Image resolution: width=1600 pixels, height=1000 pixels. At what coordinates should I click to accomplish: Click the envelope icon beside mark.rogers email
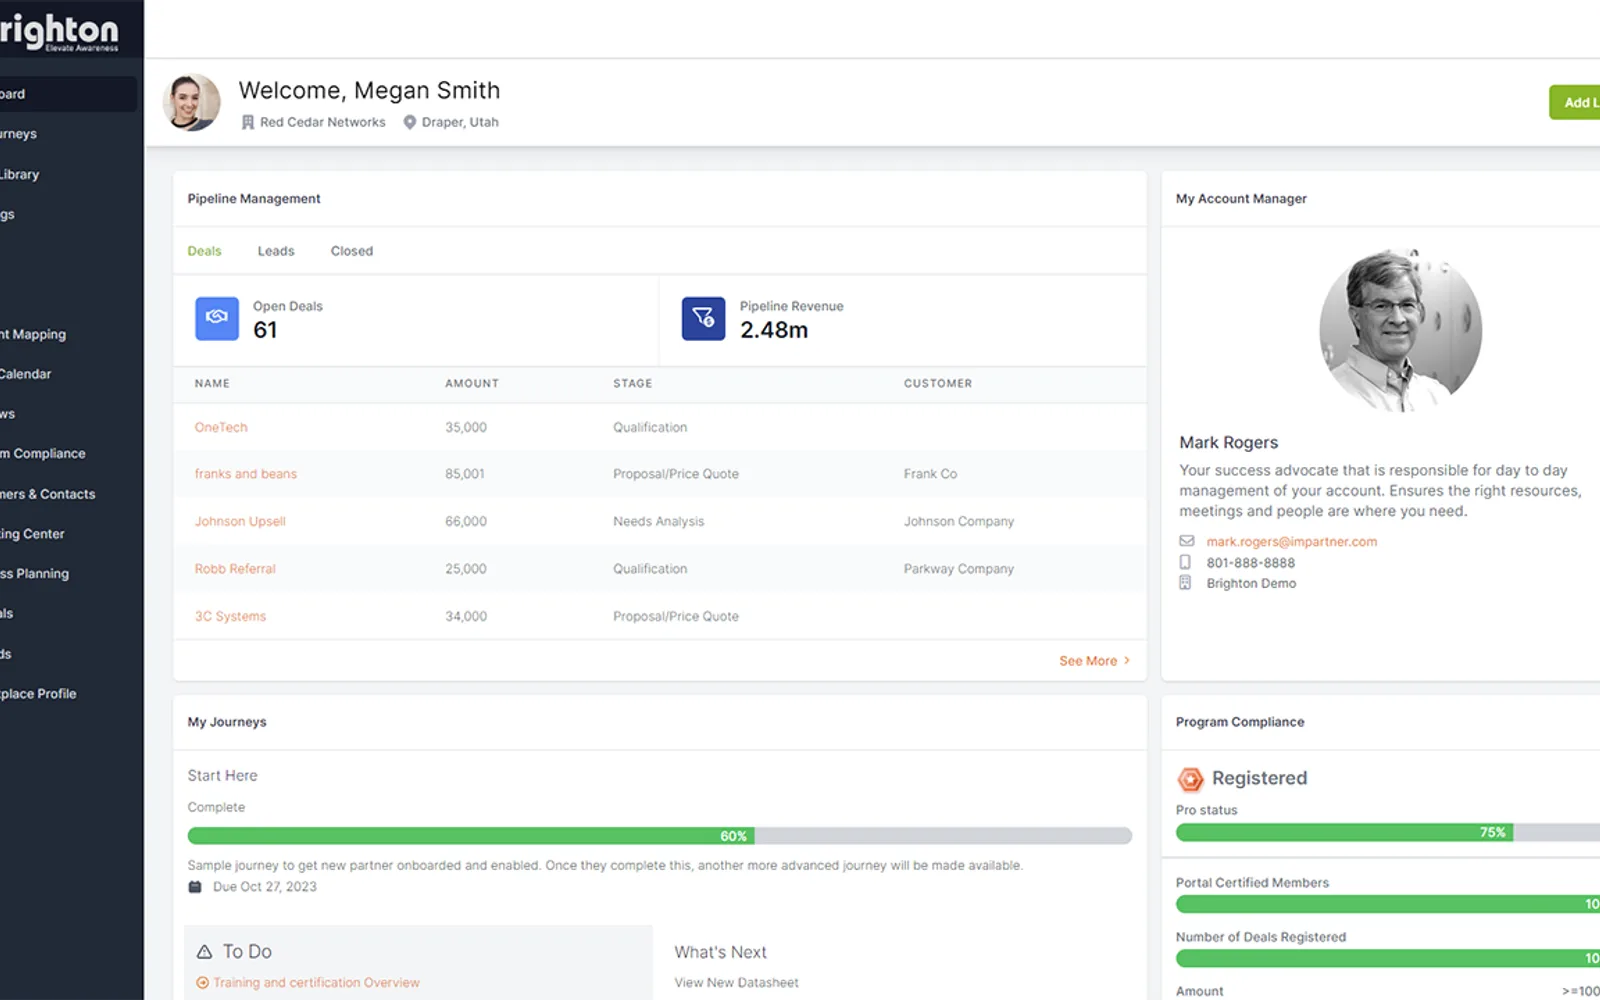(1186, 541)
